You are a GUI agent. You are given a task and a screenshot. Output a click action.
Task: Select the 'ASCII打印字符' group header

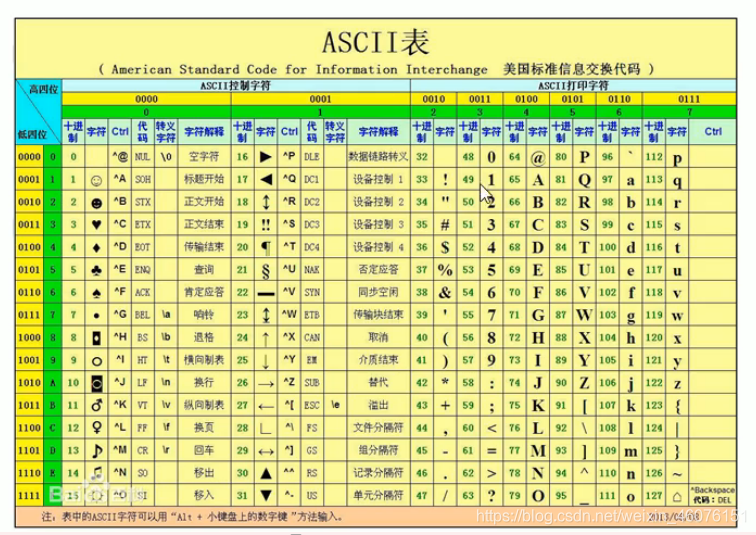[x=573, y=86]
